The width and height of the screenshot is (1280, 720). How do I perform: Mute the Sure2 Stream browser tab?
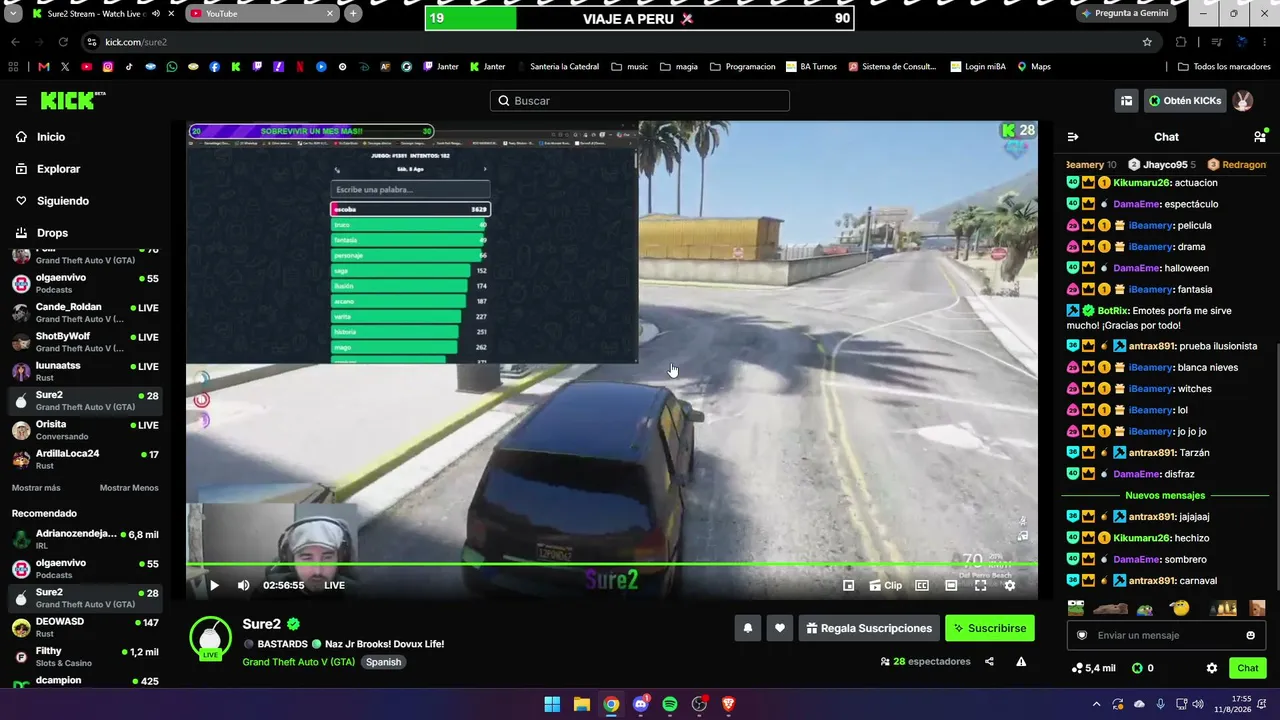coord(155,14)
